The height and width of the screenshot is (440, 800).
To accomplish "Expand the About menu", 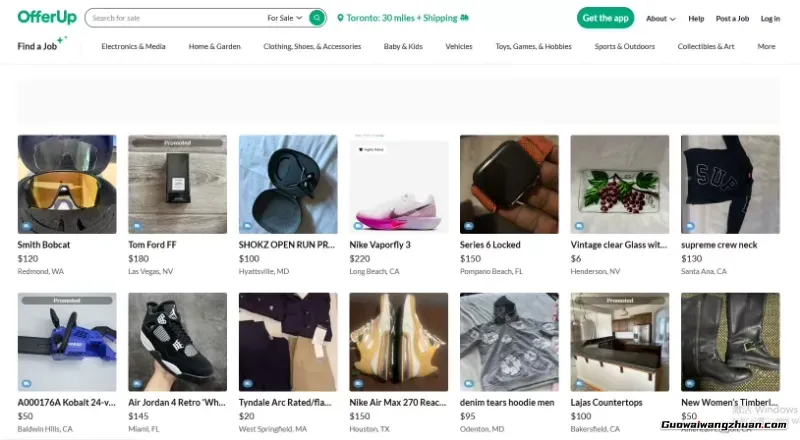I will tap(660, 18).
